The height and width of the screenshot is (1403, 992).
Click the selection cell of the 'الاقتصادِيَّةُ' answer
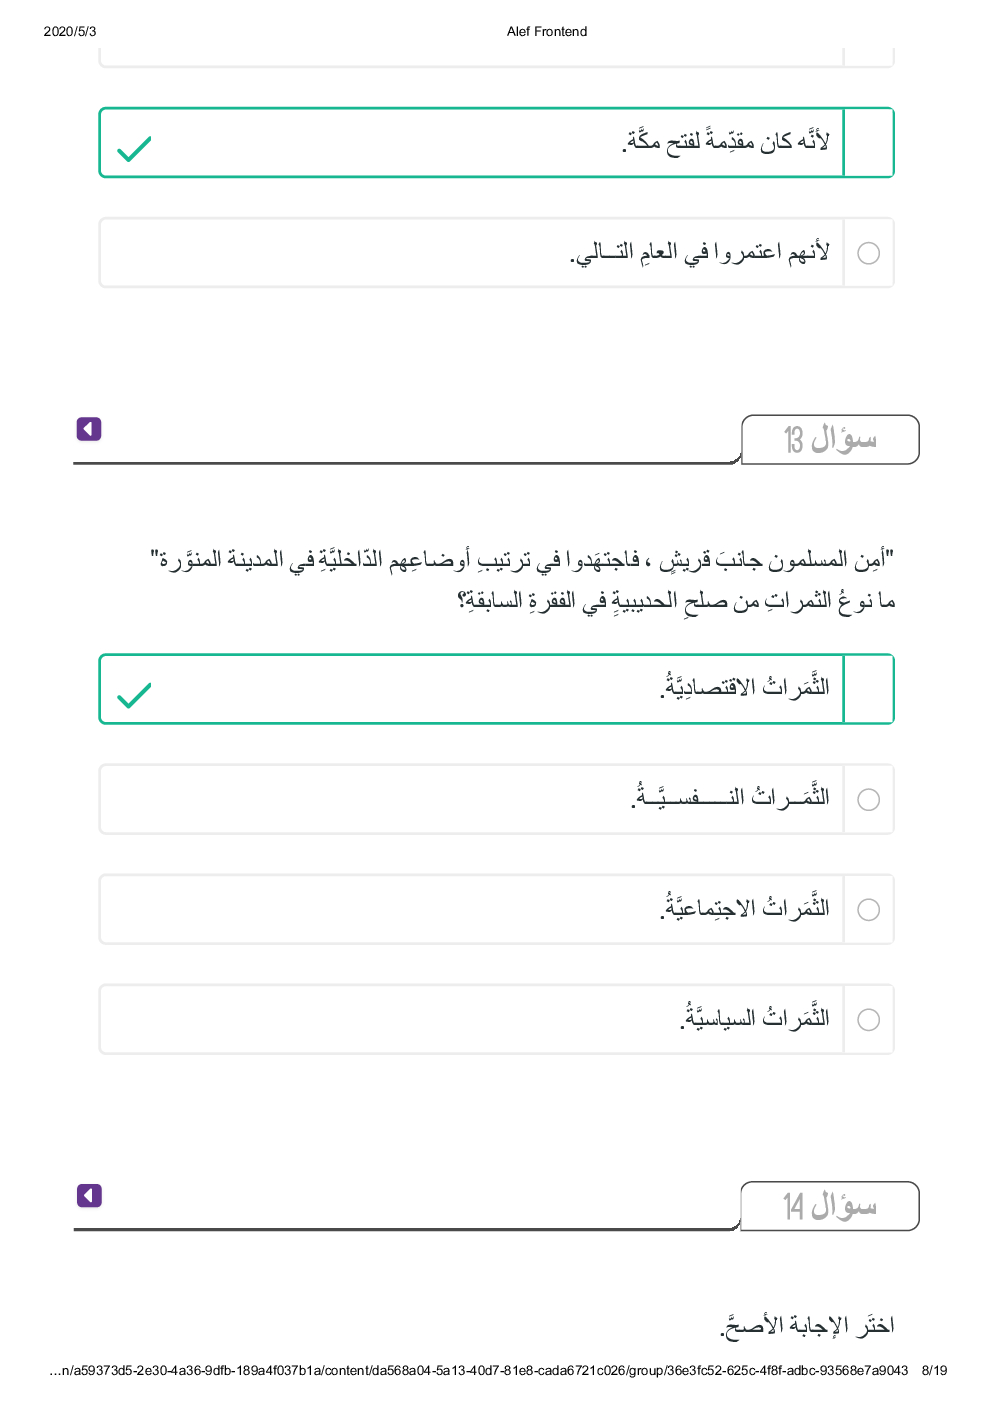tap(869, 689)
